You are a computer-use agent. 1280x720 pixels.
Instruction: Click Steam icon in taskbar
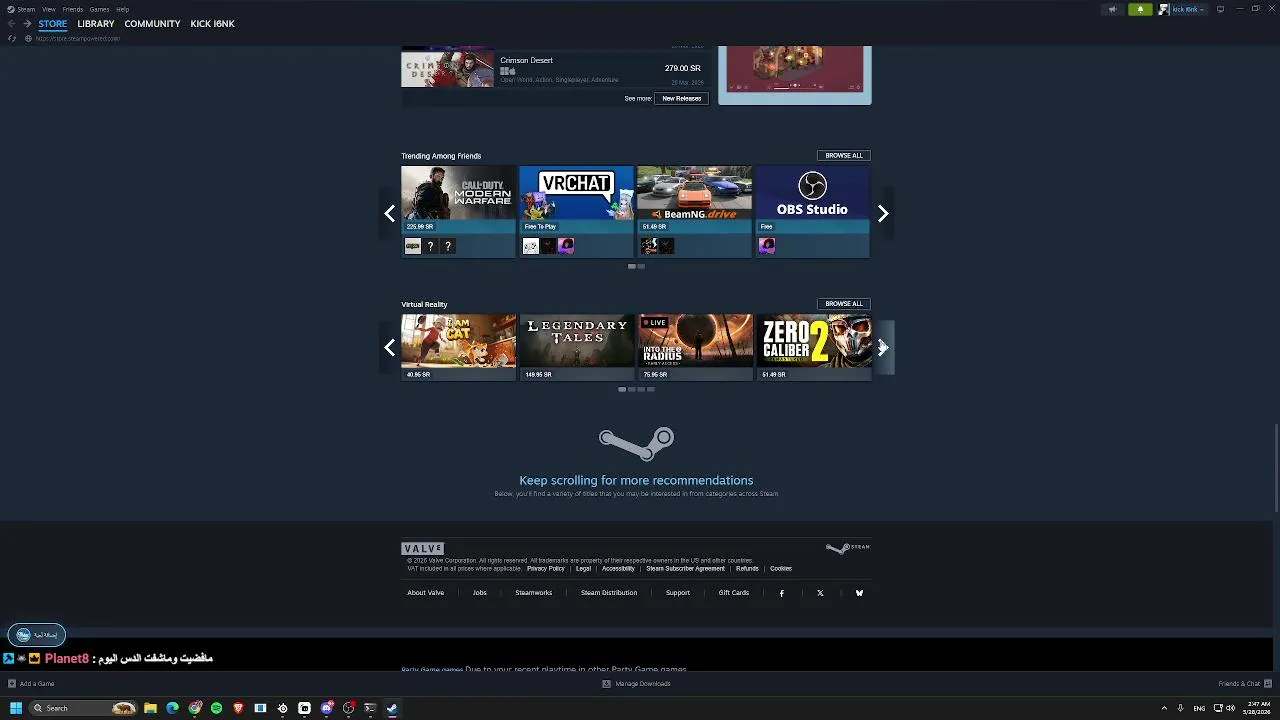pyautogui.click(x=392, y=708)
